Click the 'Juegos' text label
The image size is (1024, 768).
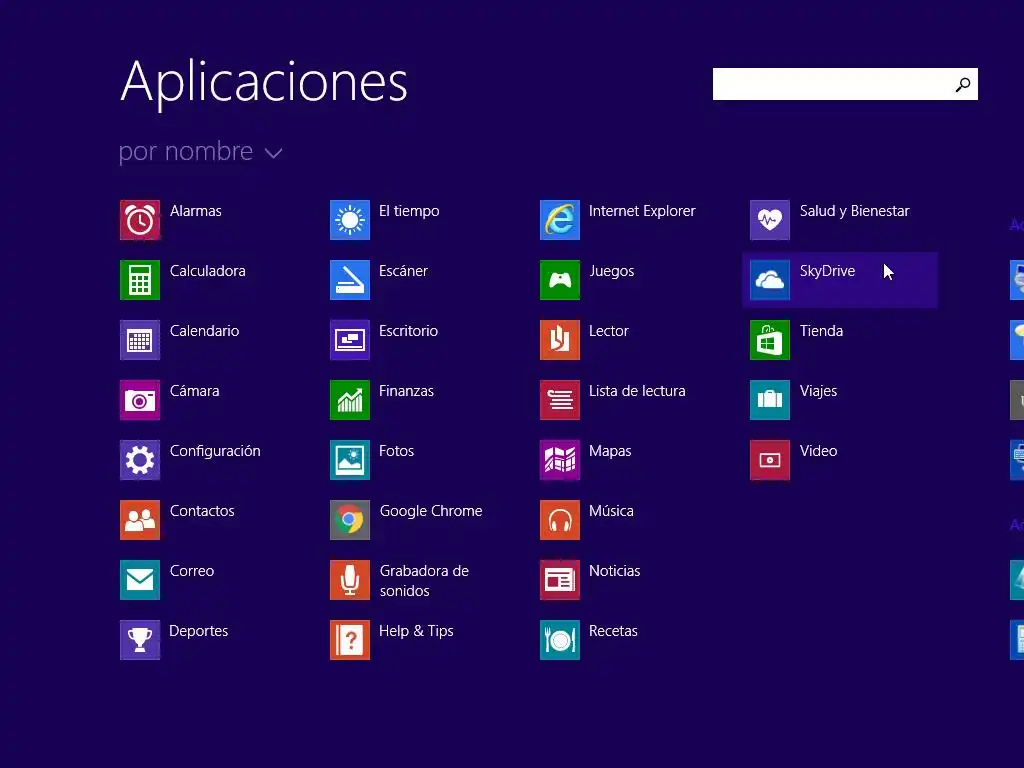click(x=612, y=271)
